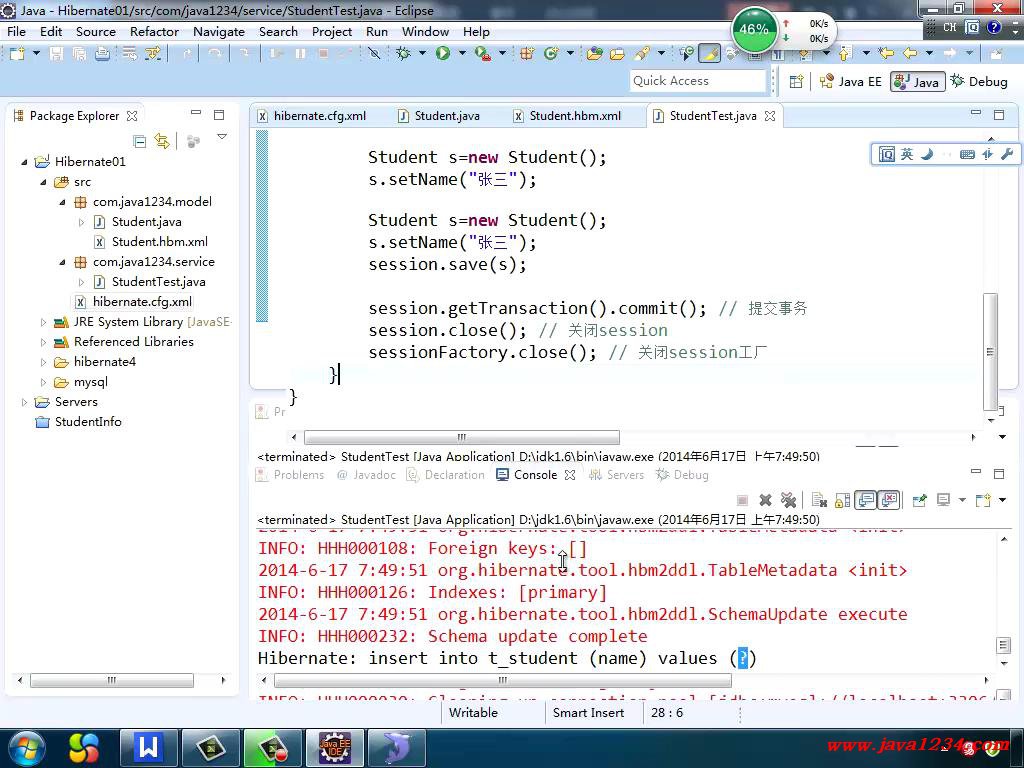The height and width of the screenshot is (768, 1024).
Task: Expand the Student.java tree node
Action: pyautogui.click(x=81, y=222)
